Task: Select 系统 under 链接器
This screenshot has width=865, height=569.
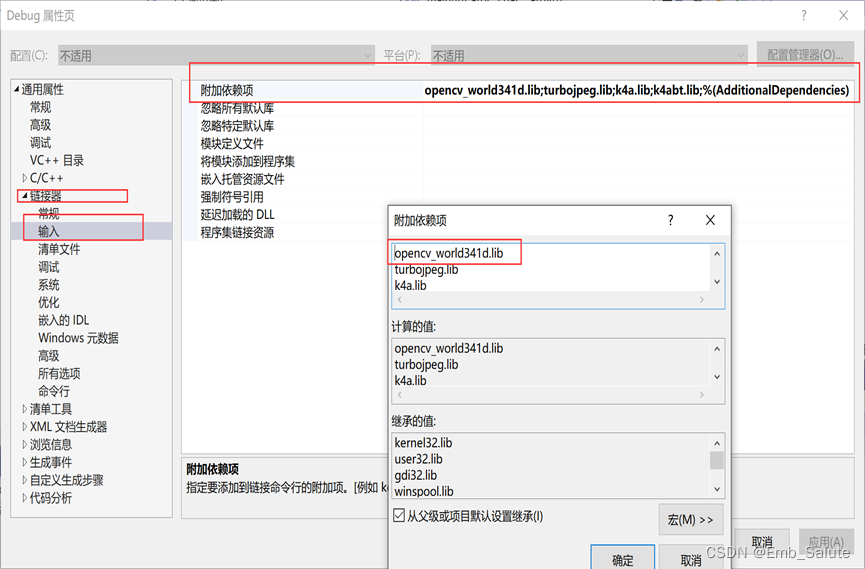Action: coord(49,285)
